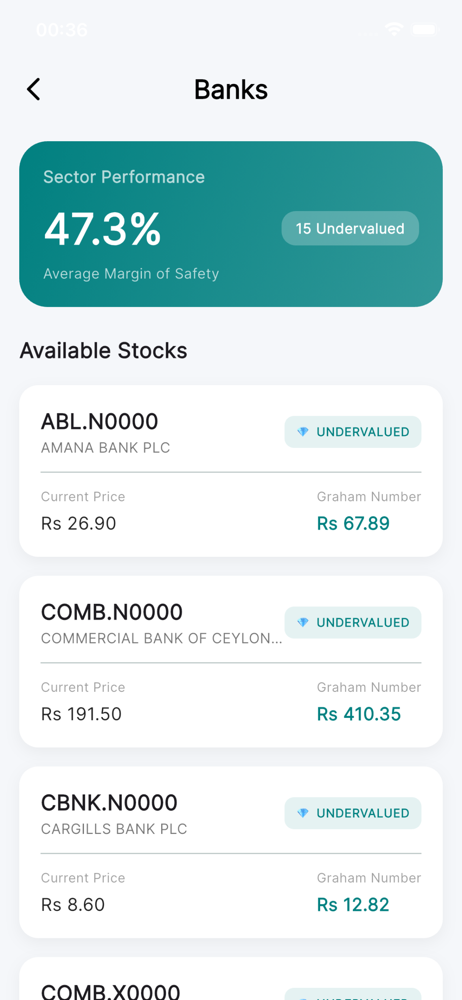The width and height of the screenshot is (462, 1000).
Task: Click the UNDERVALUED badge for Amana Bank
Action: [x=353, y=432]
